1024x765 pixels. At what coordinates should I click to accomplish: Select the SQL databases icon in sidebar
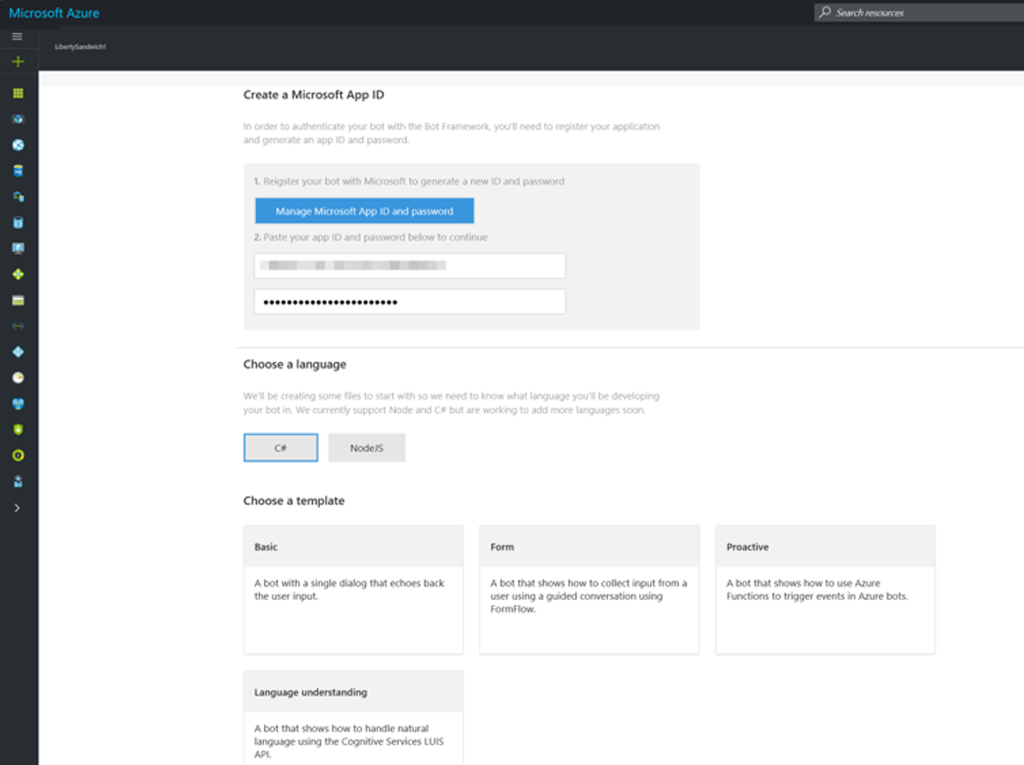pyautogui.click(x=18, y=171)
